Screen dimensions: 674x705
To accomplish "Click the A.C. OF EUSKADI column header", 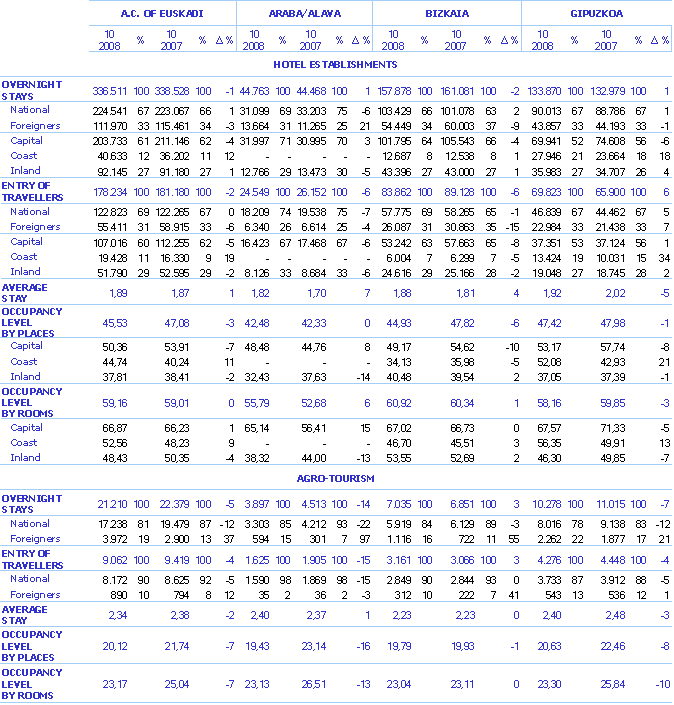I will (162, 14).
